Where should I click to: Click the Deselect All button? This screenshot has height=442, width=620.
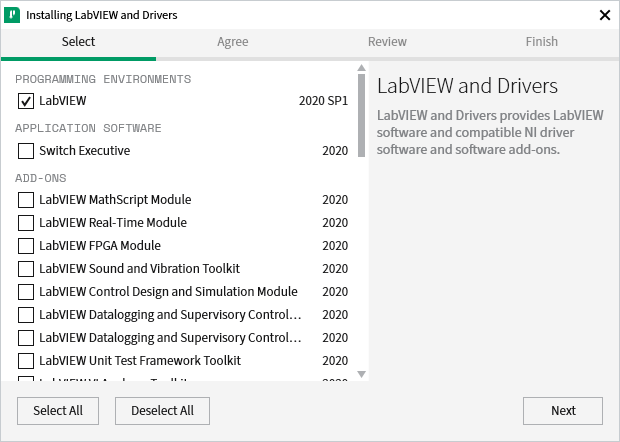coord(162,411)
